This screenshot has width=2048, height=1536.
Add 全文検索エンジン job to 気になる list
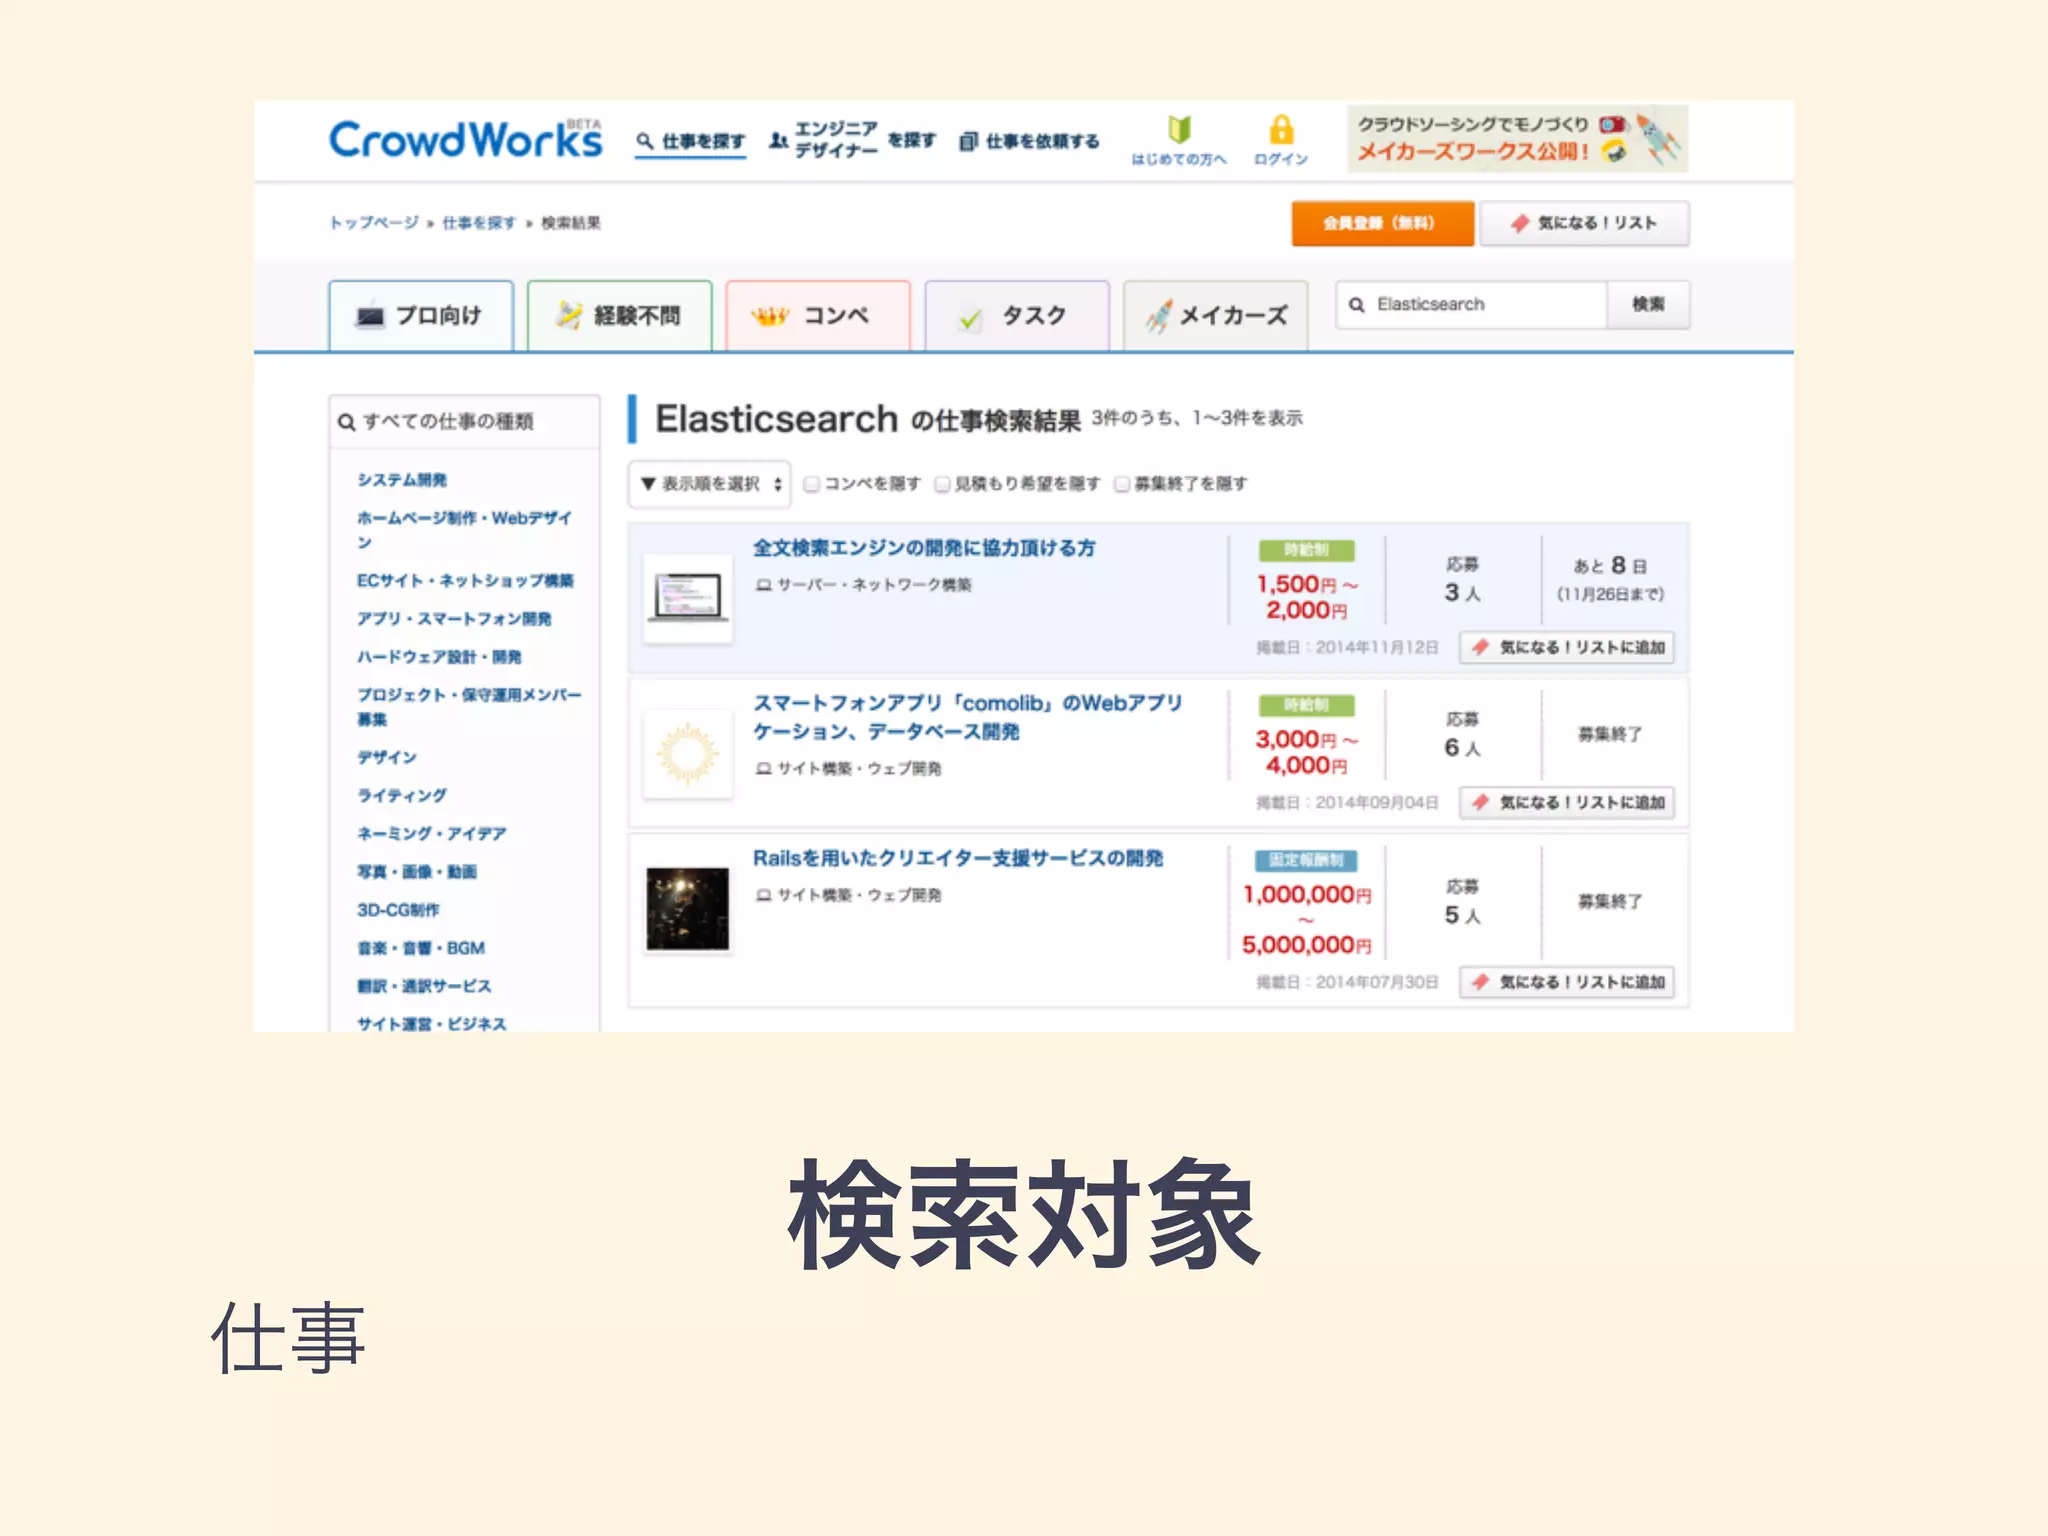coord(1567,647)
